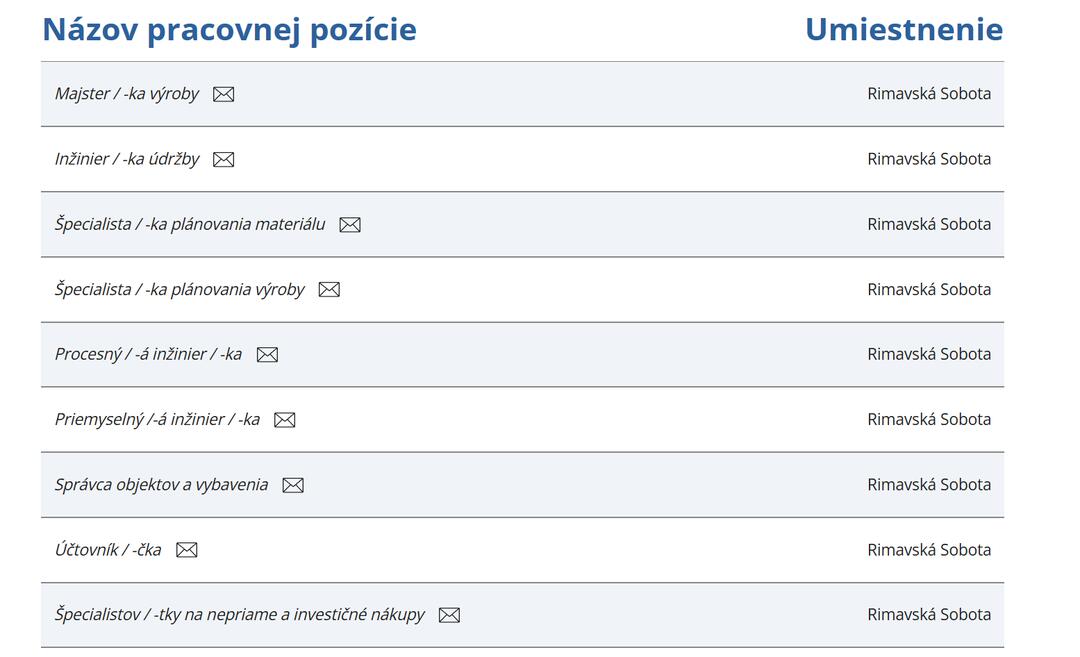
Task: Select Špecialista / -ka plánovania materiálu listing
Action: tap(190, 225)
